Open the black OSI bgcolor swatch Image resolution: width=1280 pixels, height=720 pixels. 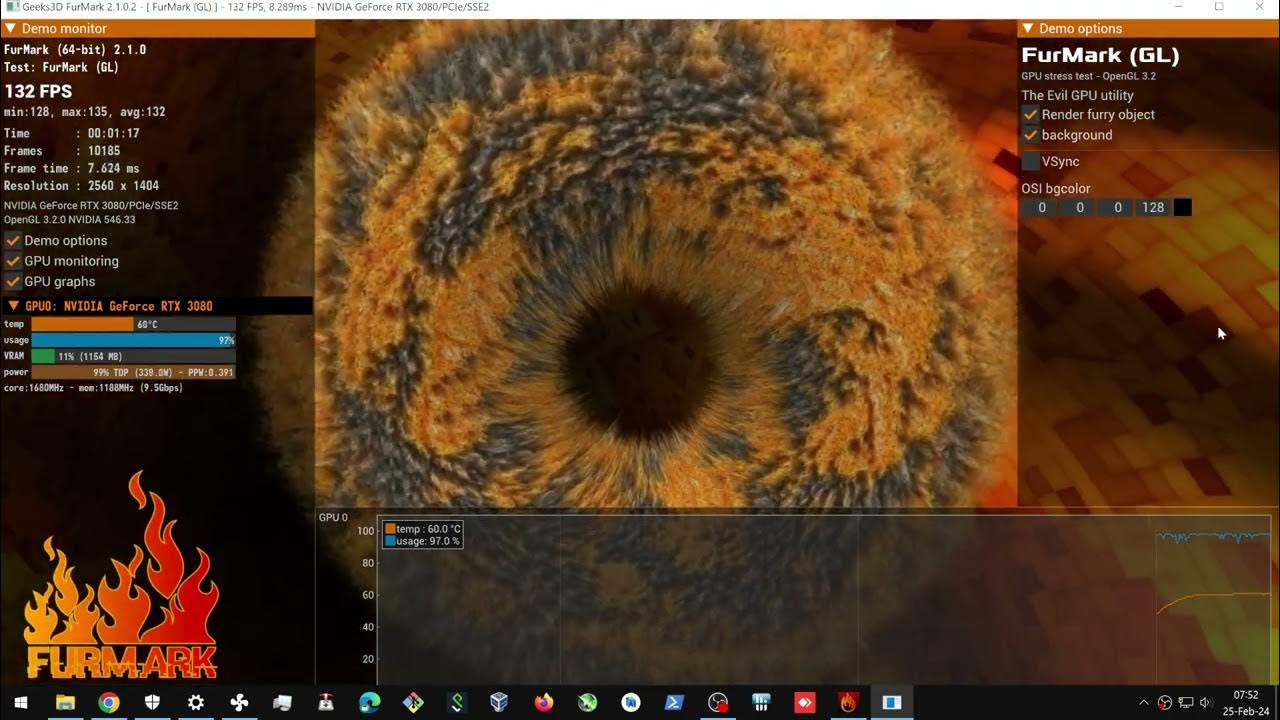[x=1182, y=207]
